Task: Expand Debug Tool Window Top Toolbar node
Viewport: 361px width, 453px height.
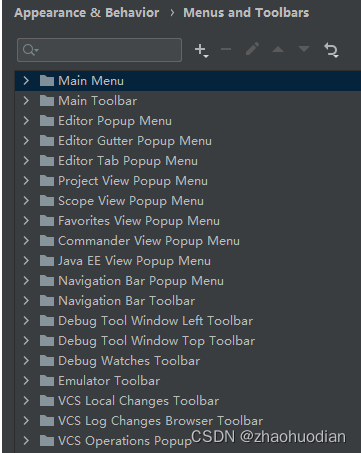Action: [26, 341]
